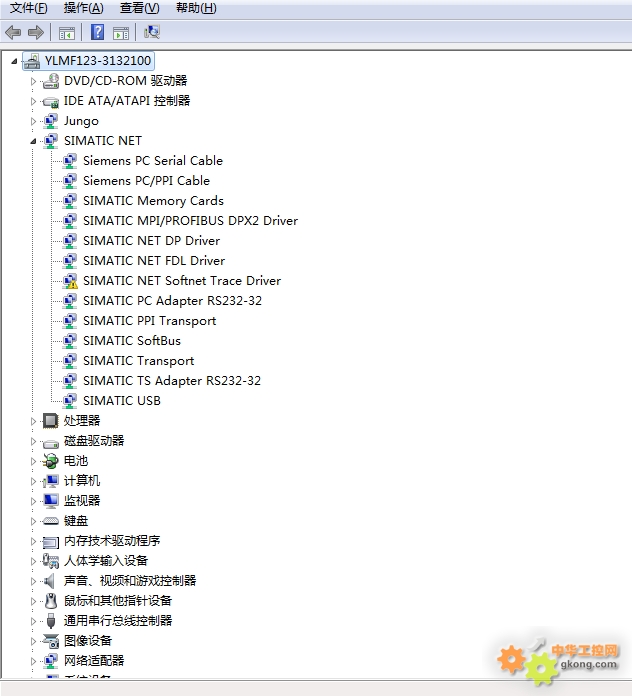Open the 文件(F) menu
The width and height of the screenshot is (632, 696).
28,8
